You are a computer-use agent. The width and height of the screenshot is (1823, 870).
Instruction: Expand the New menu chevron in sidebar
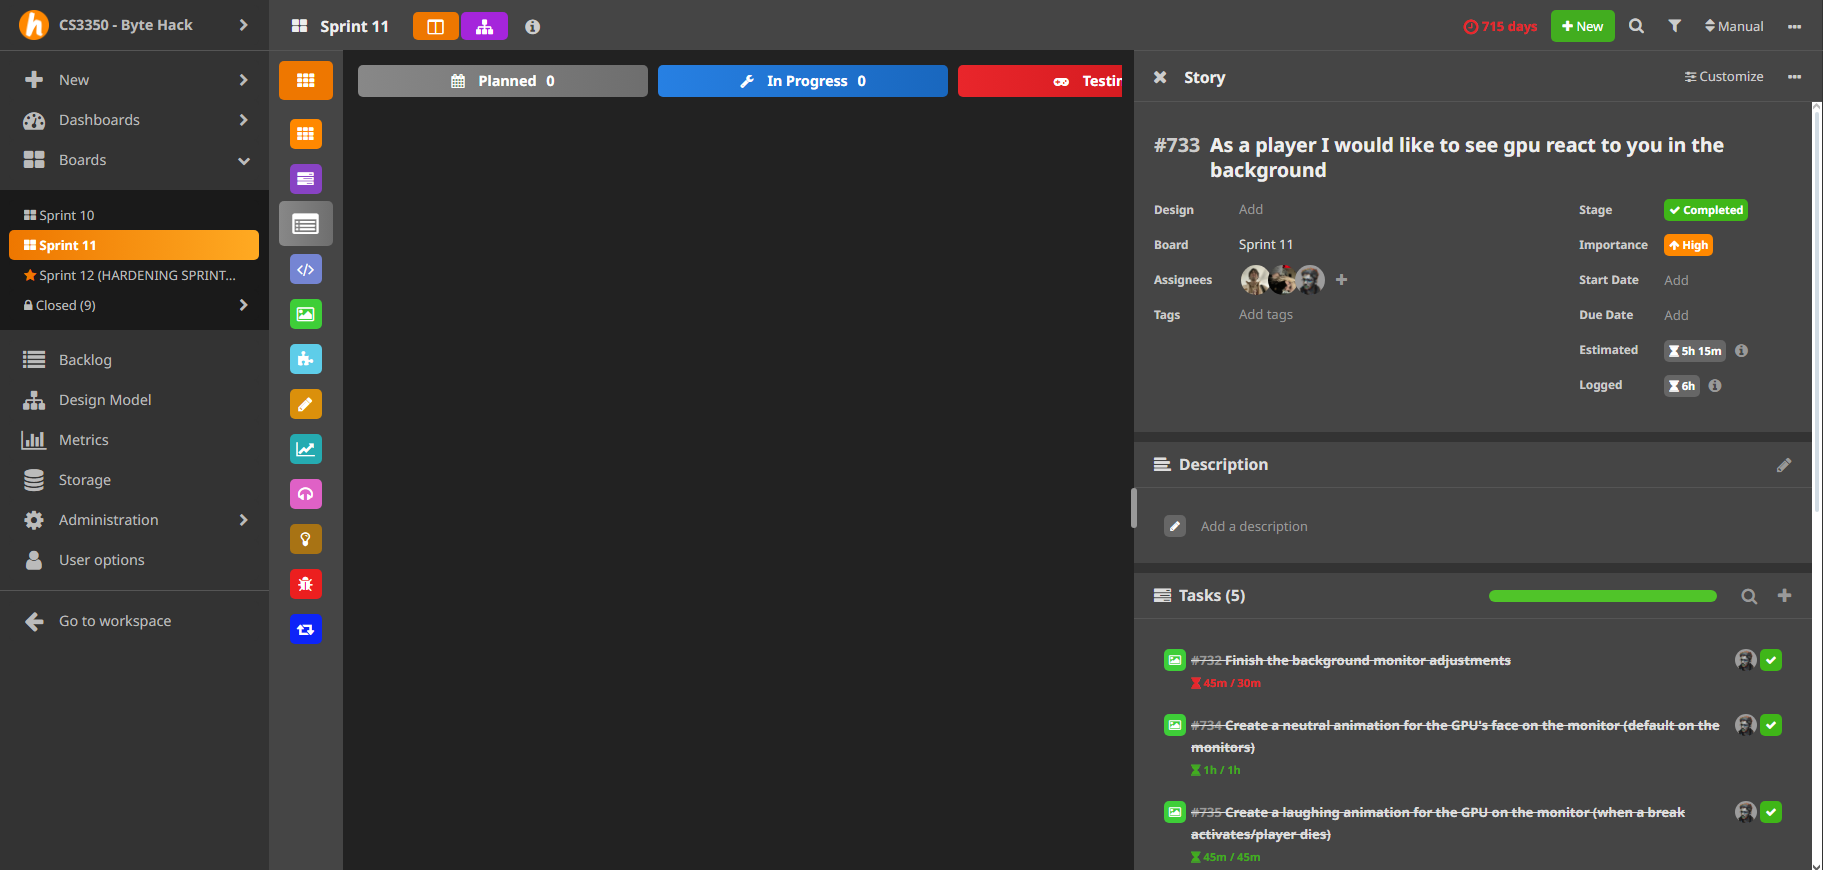[x=243, y=80]
